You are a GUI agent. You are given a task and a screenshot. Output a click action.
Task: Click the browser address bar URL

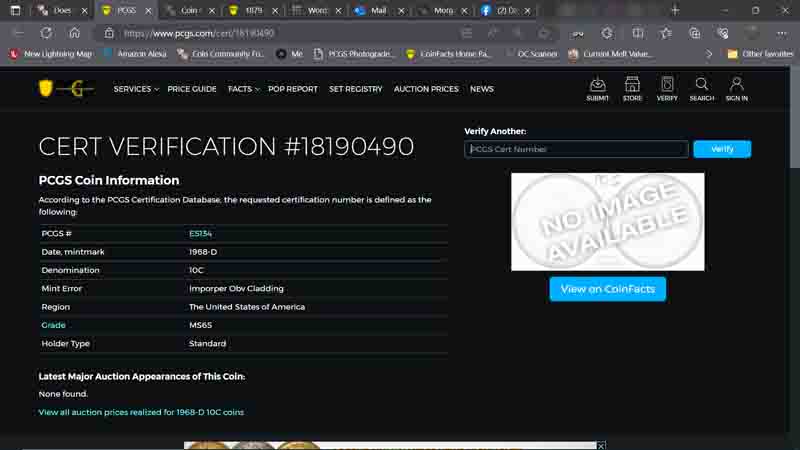[199, 33]
